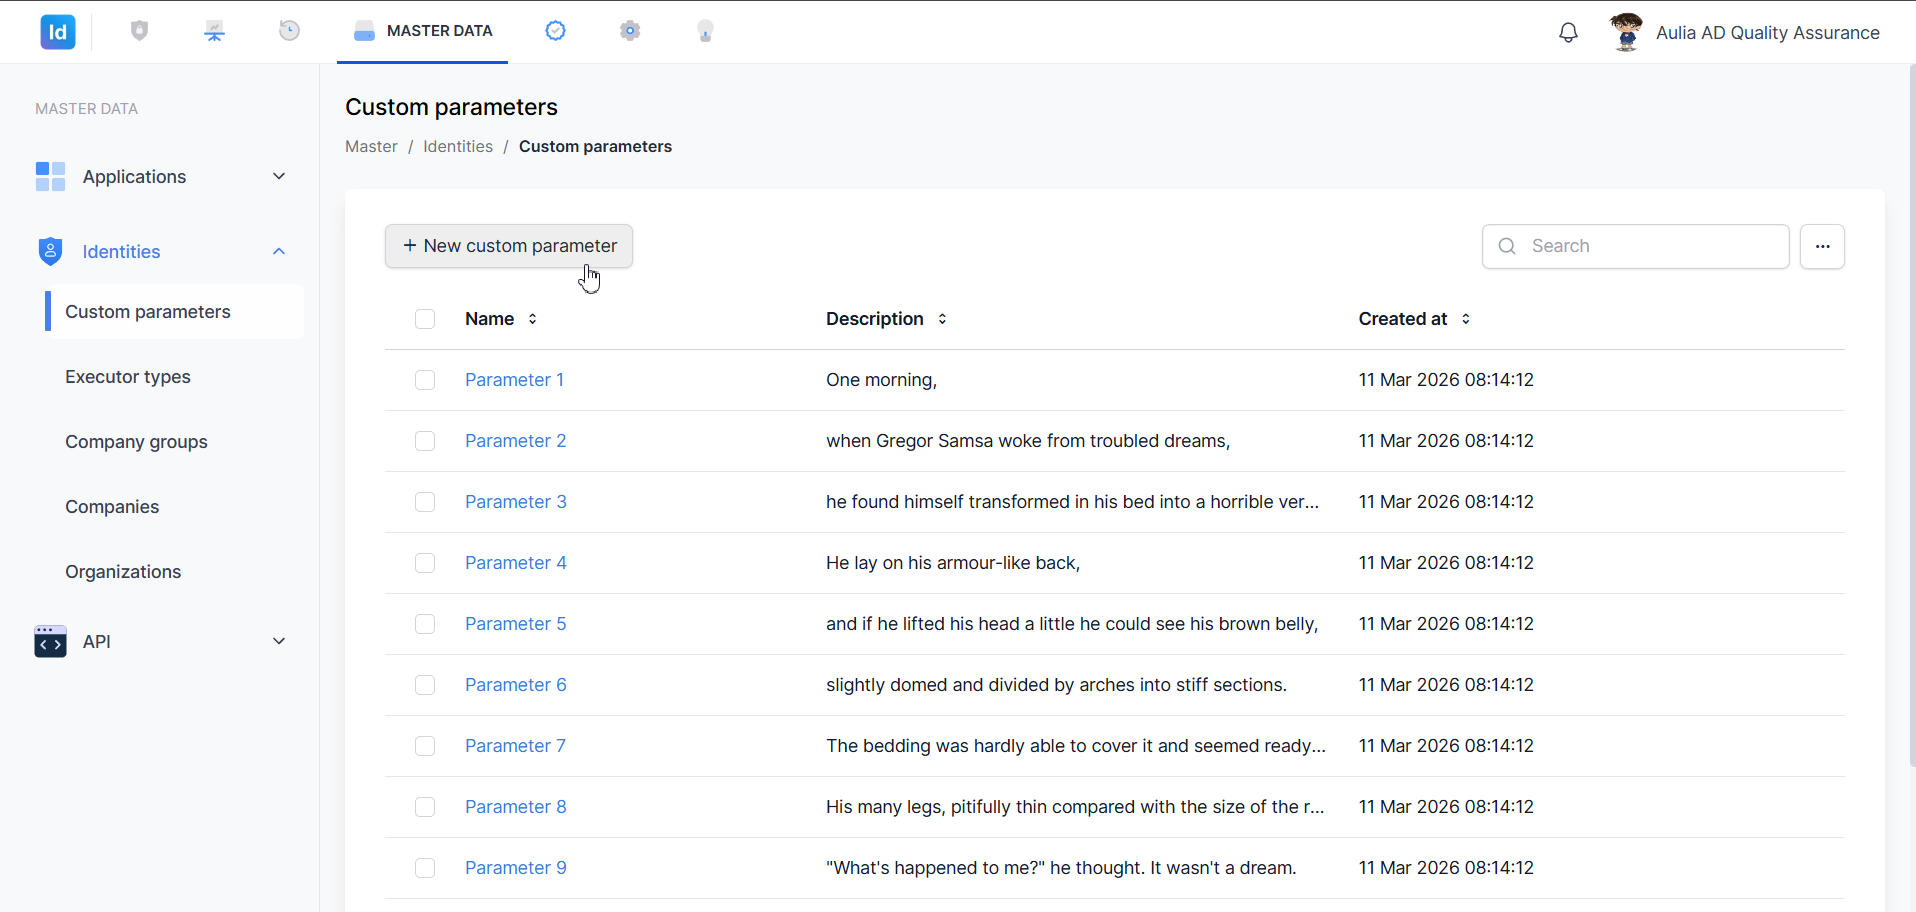
Task: Expand the API menu chevron
Action: 279,642
